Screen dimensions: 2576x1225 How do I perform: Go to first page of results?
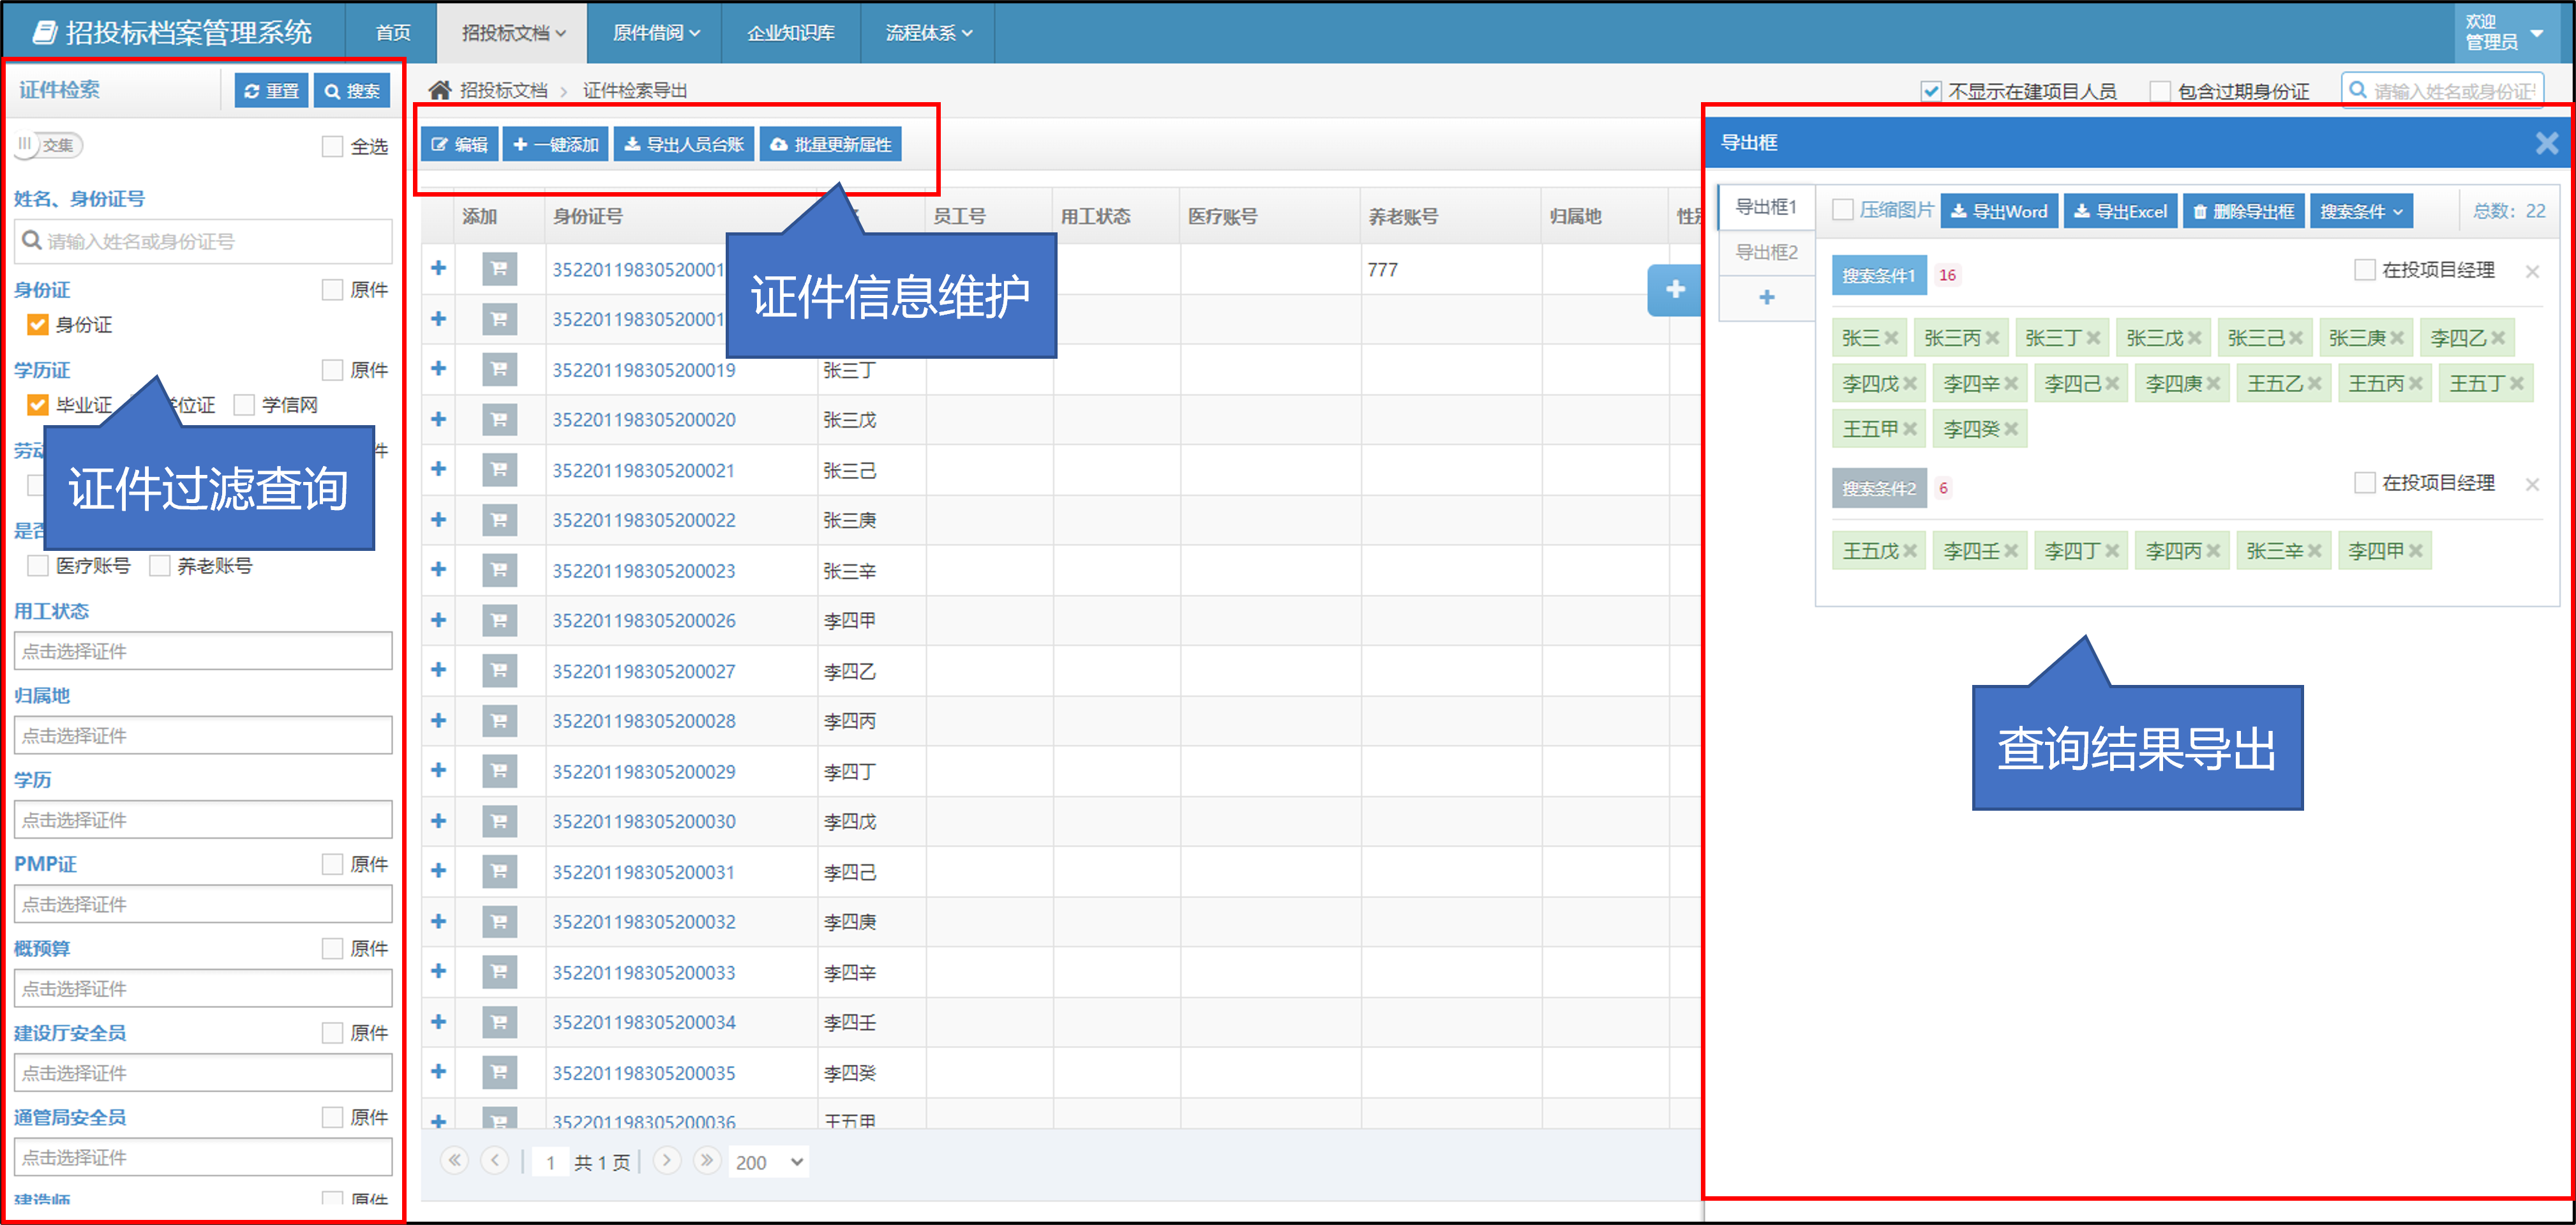click(x=455, y=1161)
